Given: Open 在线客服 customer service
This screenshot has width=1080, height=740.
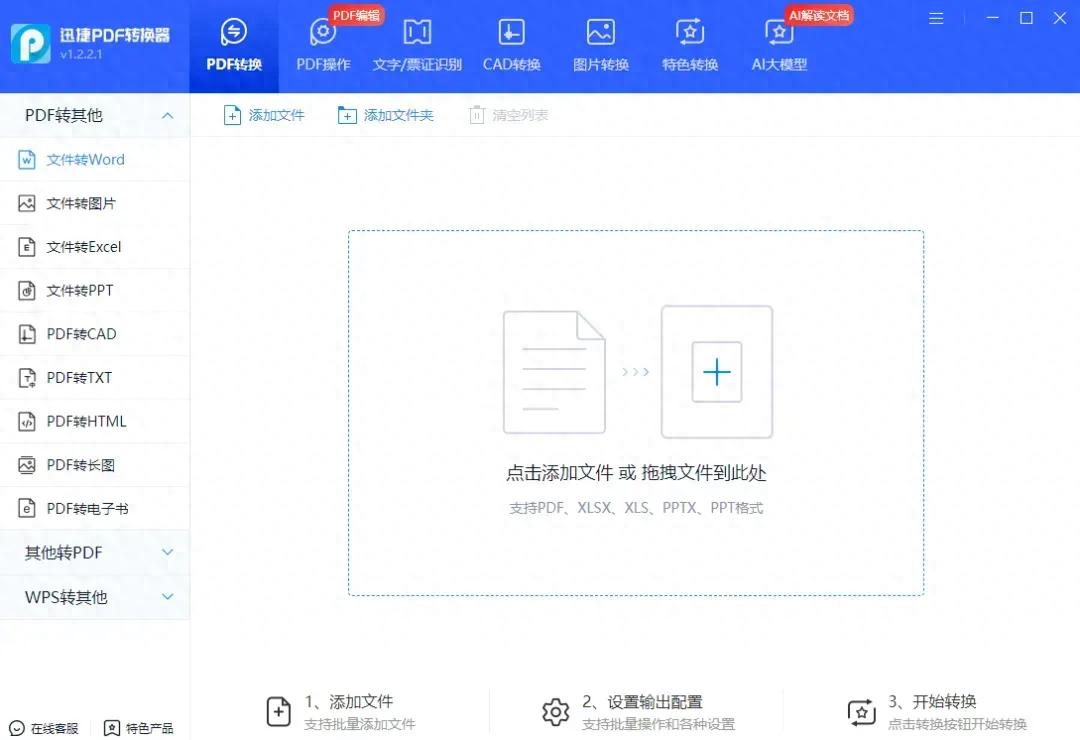Looking at the screenshot, I should coord(38,728).
